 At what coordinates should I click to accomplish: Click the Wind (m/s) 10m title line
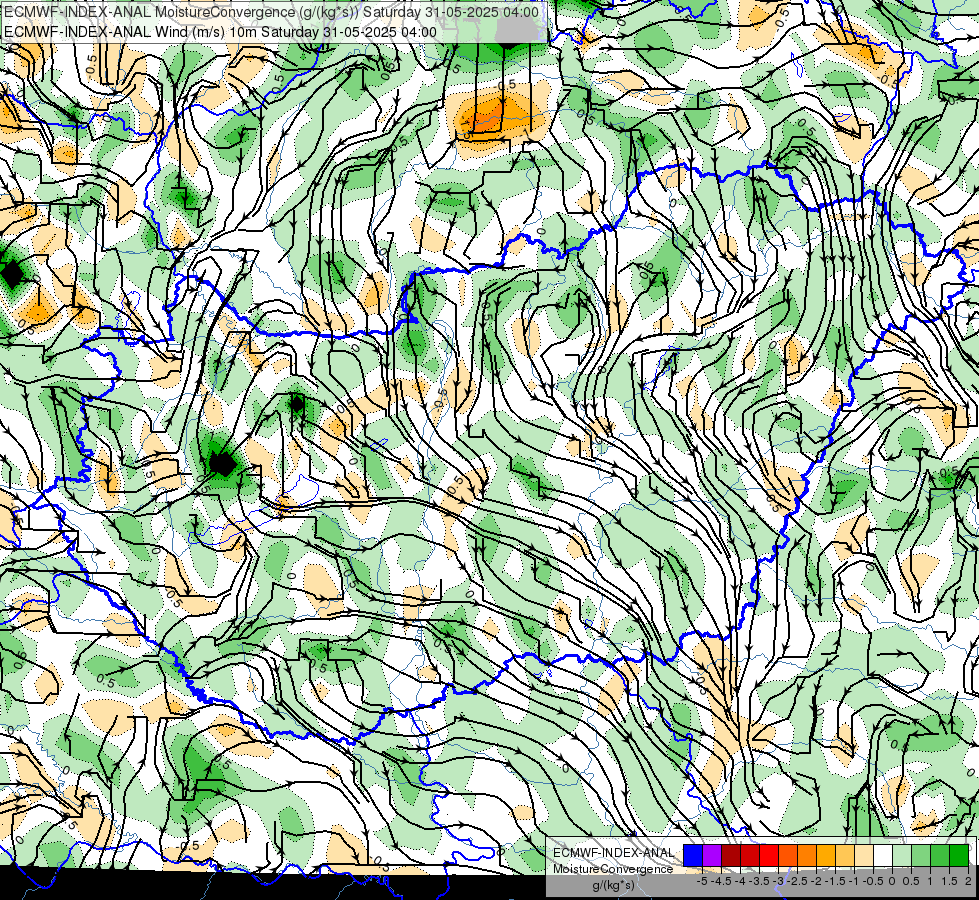pos(220,31)
